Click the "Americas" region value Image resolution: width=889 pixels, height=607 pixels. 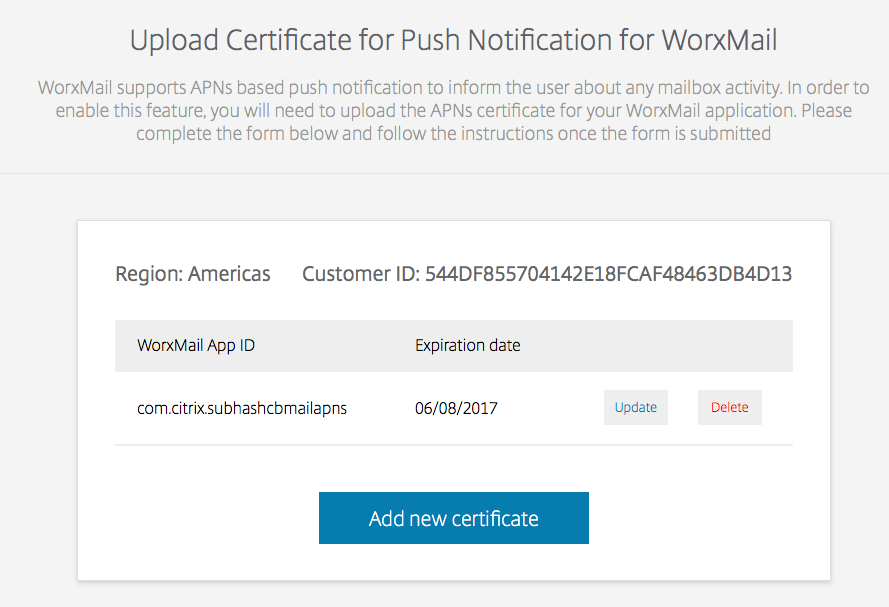(229, 274)
